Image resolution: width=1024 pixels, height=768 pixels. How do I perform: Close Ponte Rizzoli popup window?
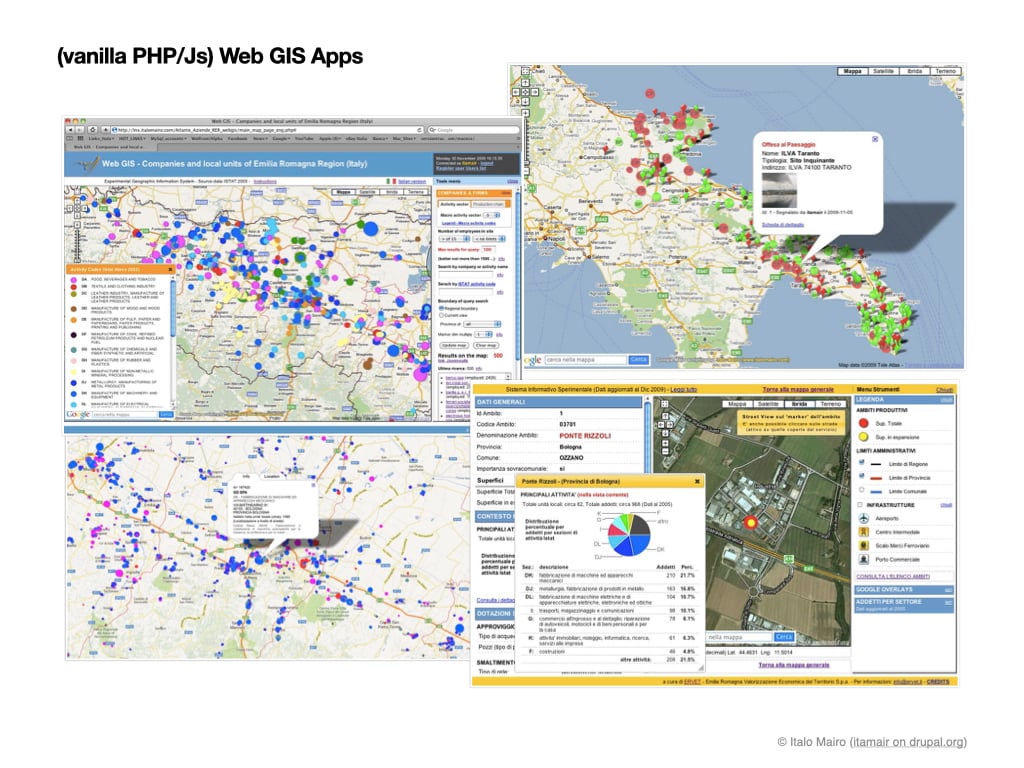[x=697, y=481]
